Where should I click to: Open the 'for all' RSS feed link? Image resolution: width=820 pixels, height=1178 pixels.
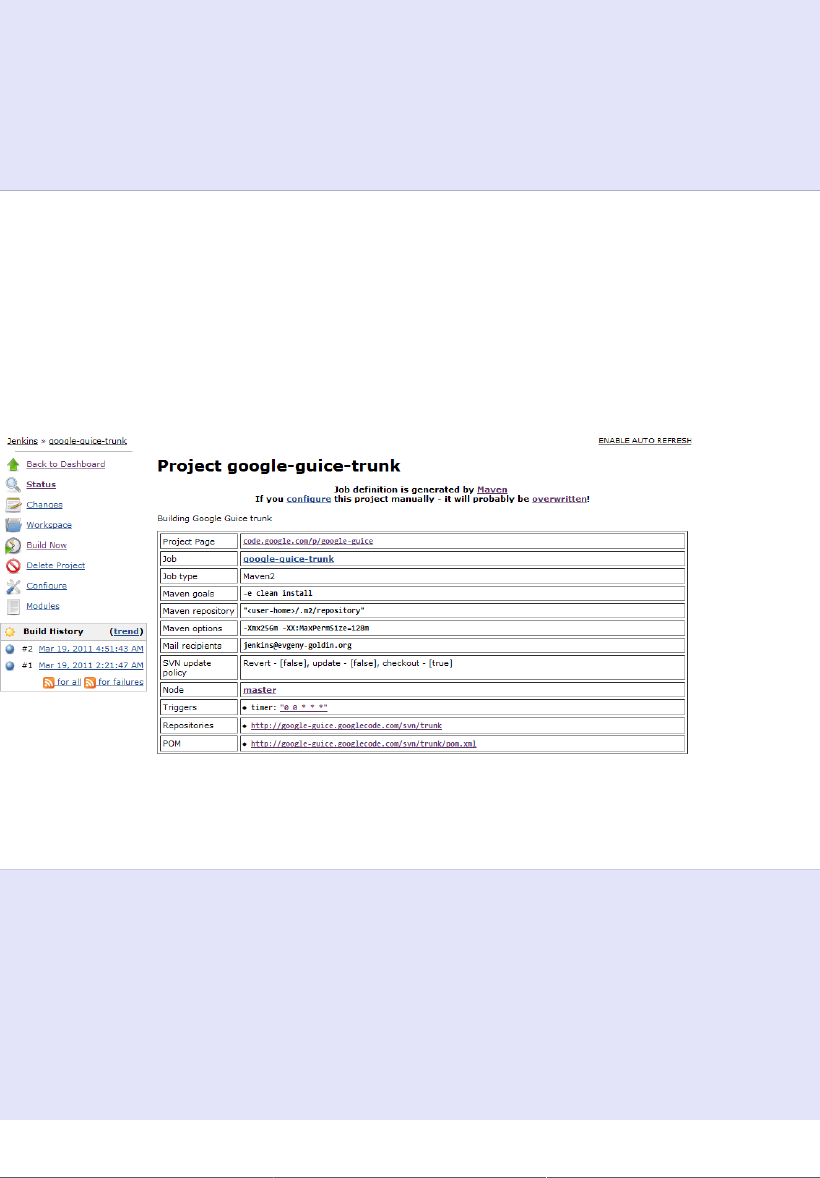click(x=69, y=682)
